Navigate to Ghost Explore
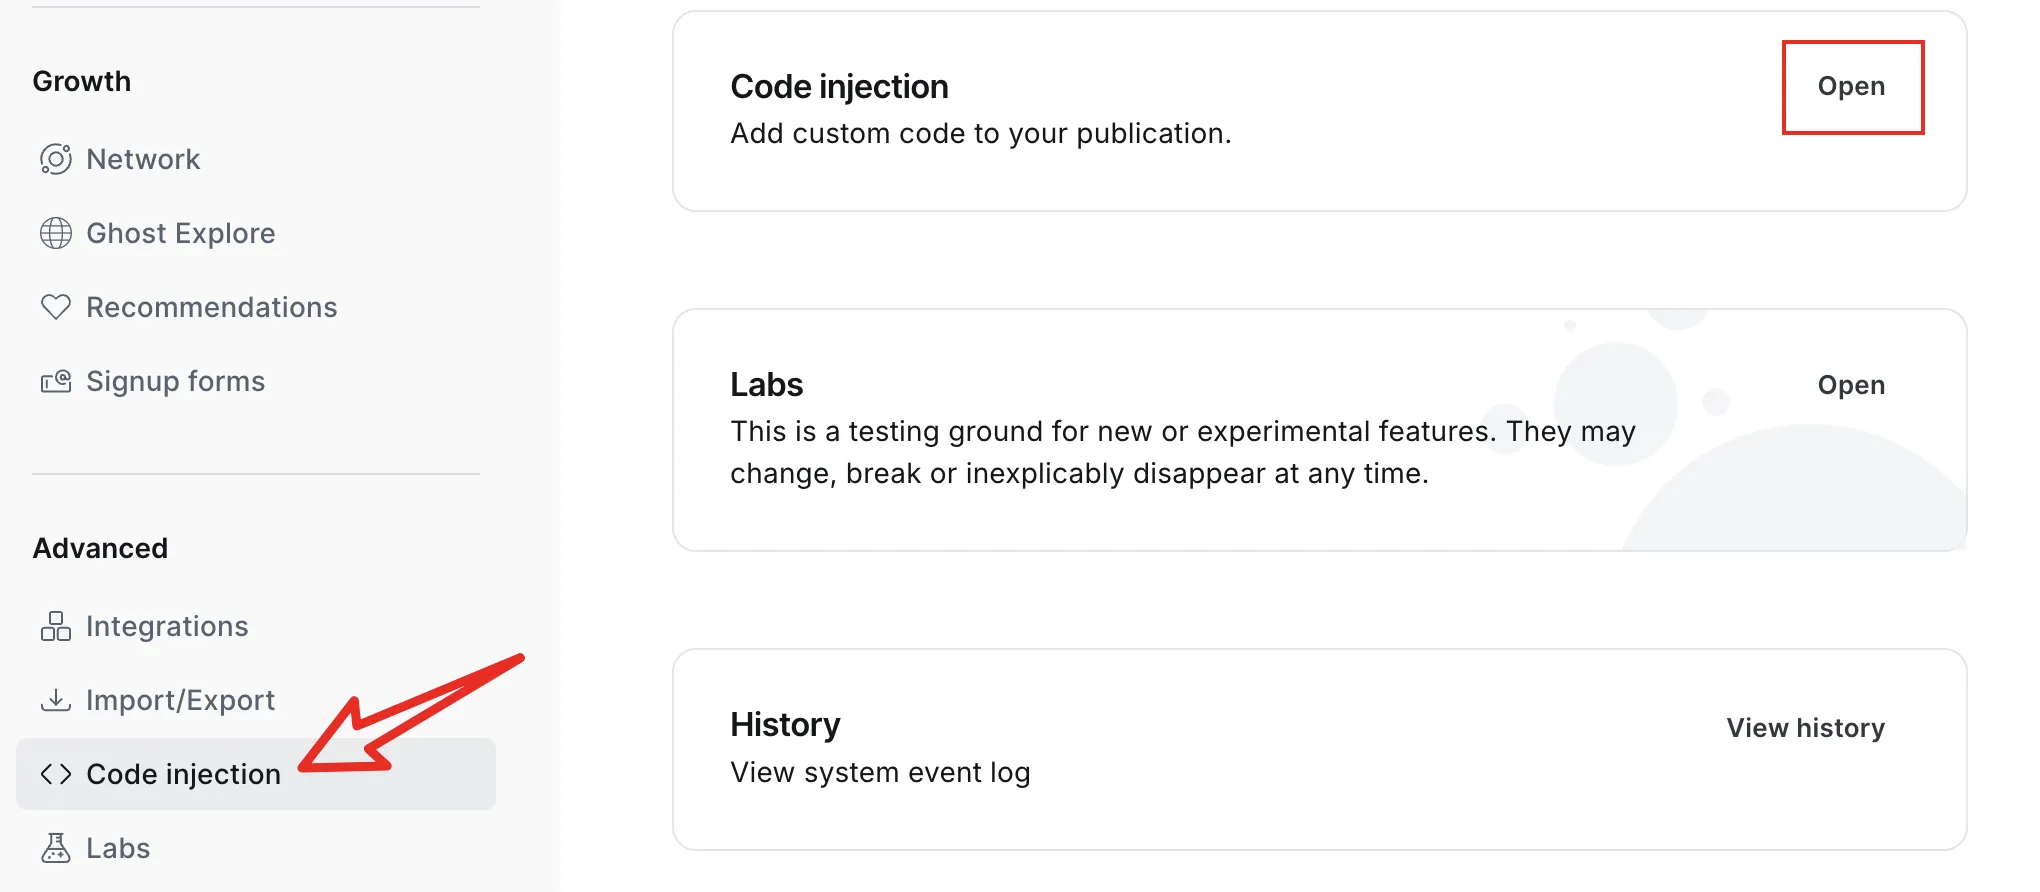 pos(181,232)
